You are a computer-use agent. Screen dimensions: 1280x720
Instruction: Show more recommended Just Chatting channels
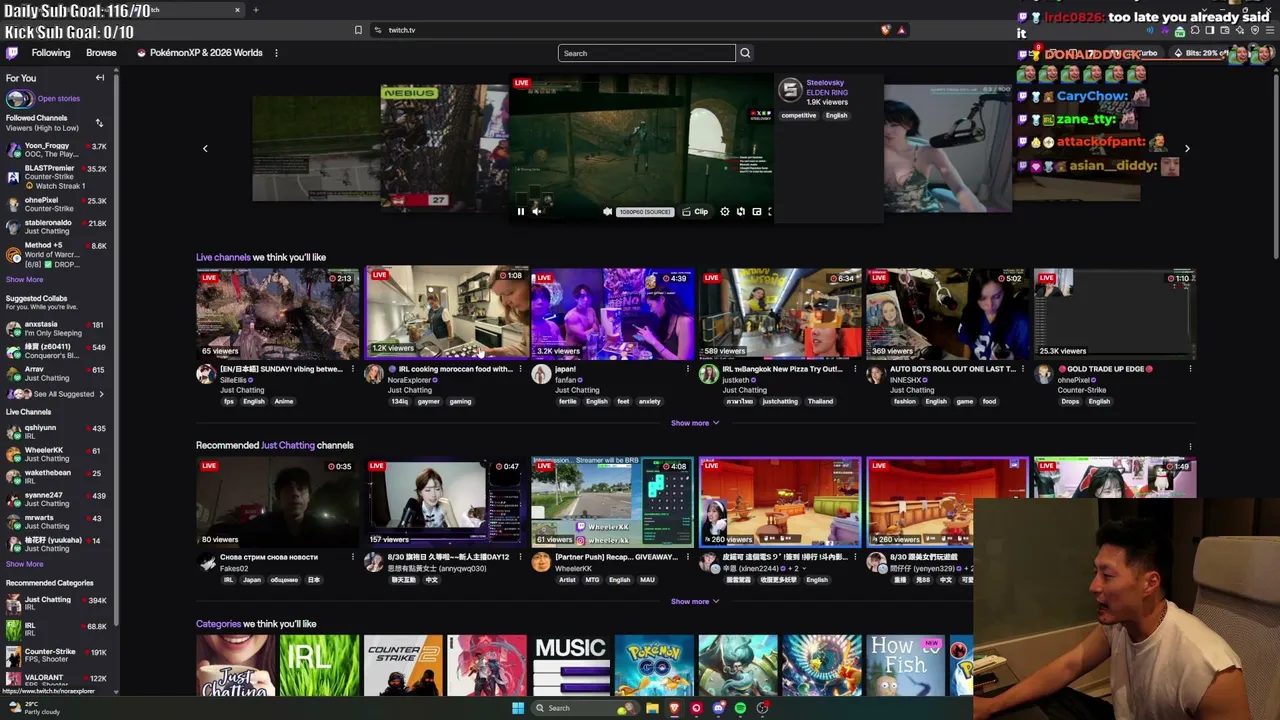coord(694,601)
